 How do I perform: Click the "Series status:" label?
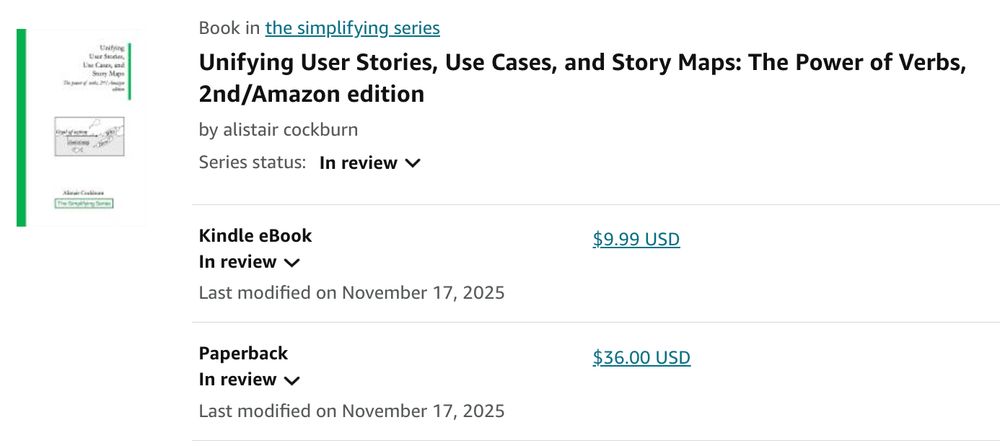(x=252, y=163)
